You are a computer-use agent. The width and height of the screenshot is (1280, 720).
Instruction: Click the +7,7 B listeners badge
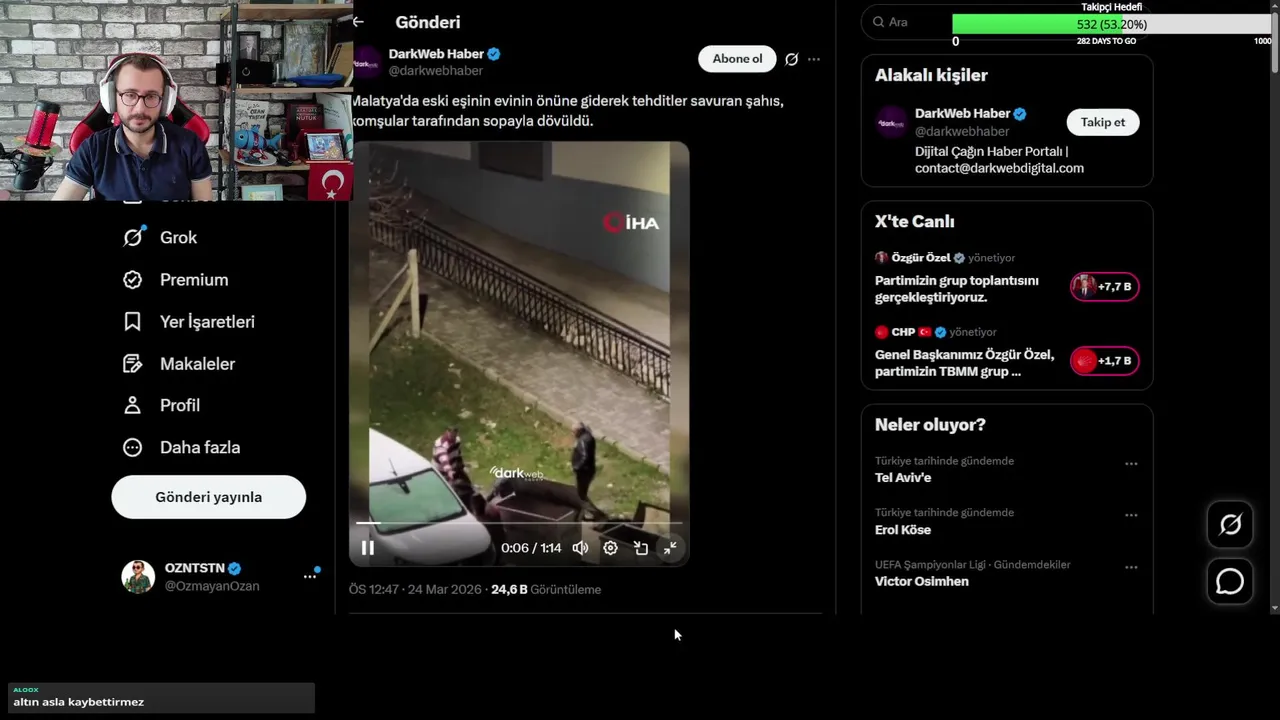[1105, 287]
